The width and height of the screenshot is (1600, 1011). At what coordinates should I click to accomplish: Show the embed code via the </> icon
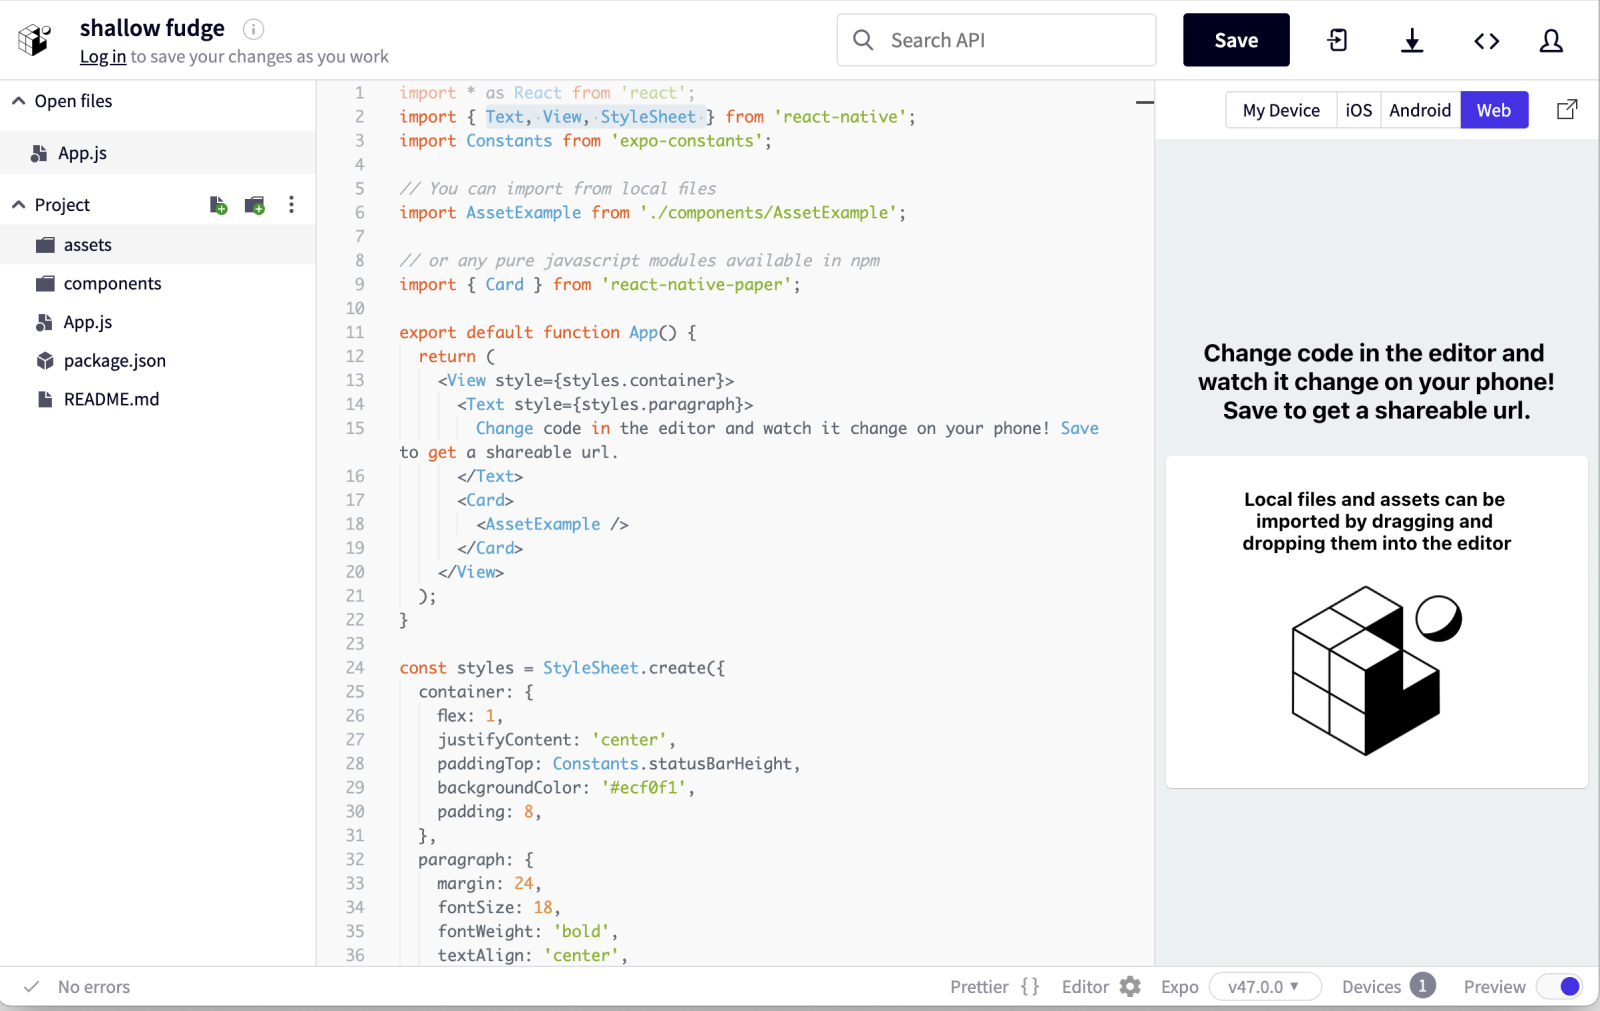coord(1487,40)
